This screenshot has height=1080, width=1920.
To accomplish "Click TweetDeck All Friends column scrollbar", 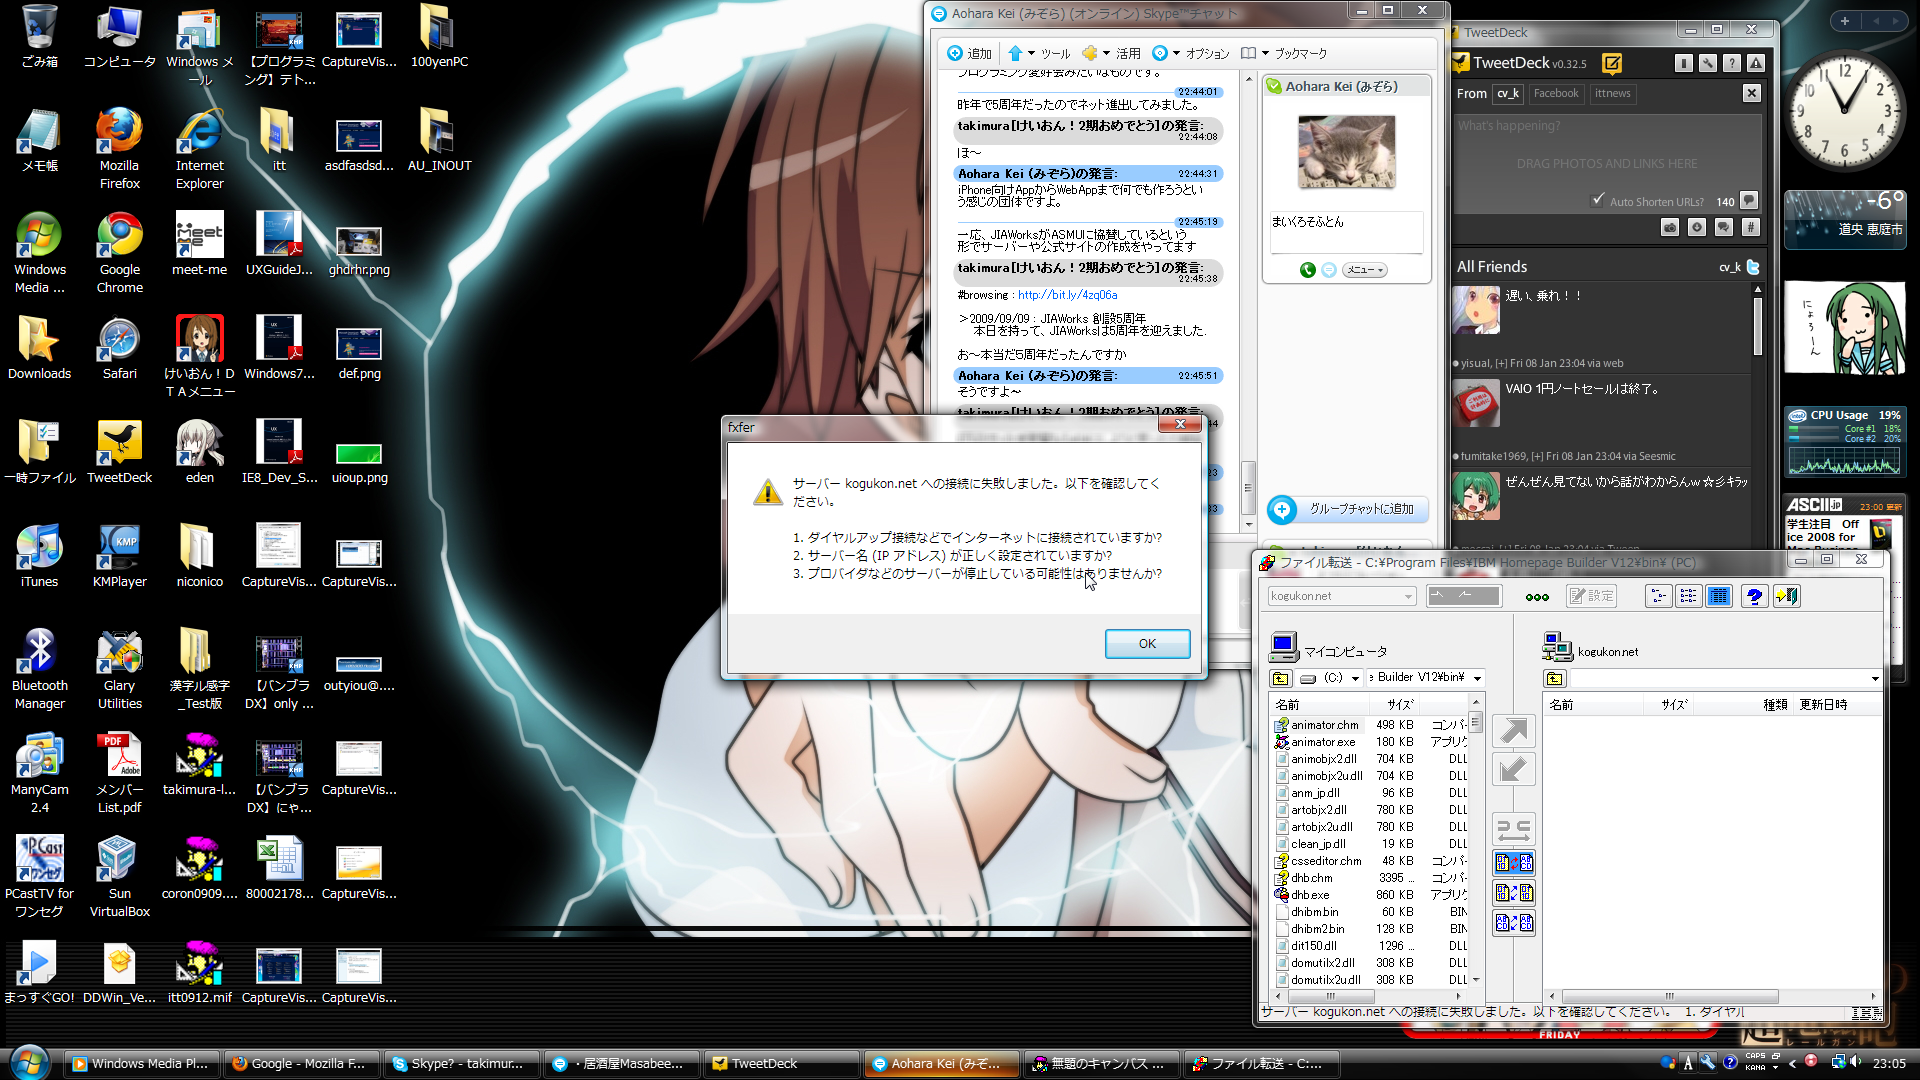I will coord(1758,325).
